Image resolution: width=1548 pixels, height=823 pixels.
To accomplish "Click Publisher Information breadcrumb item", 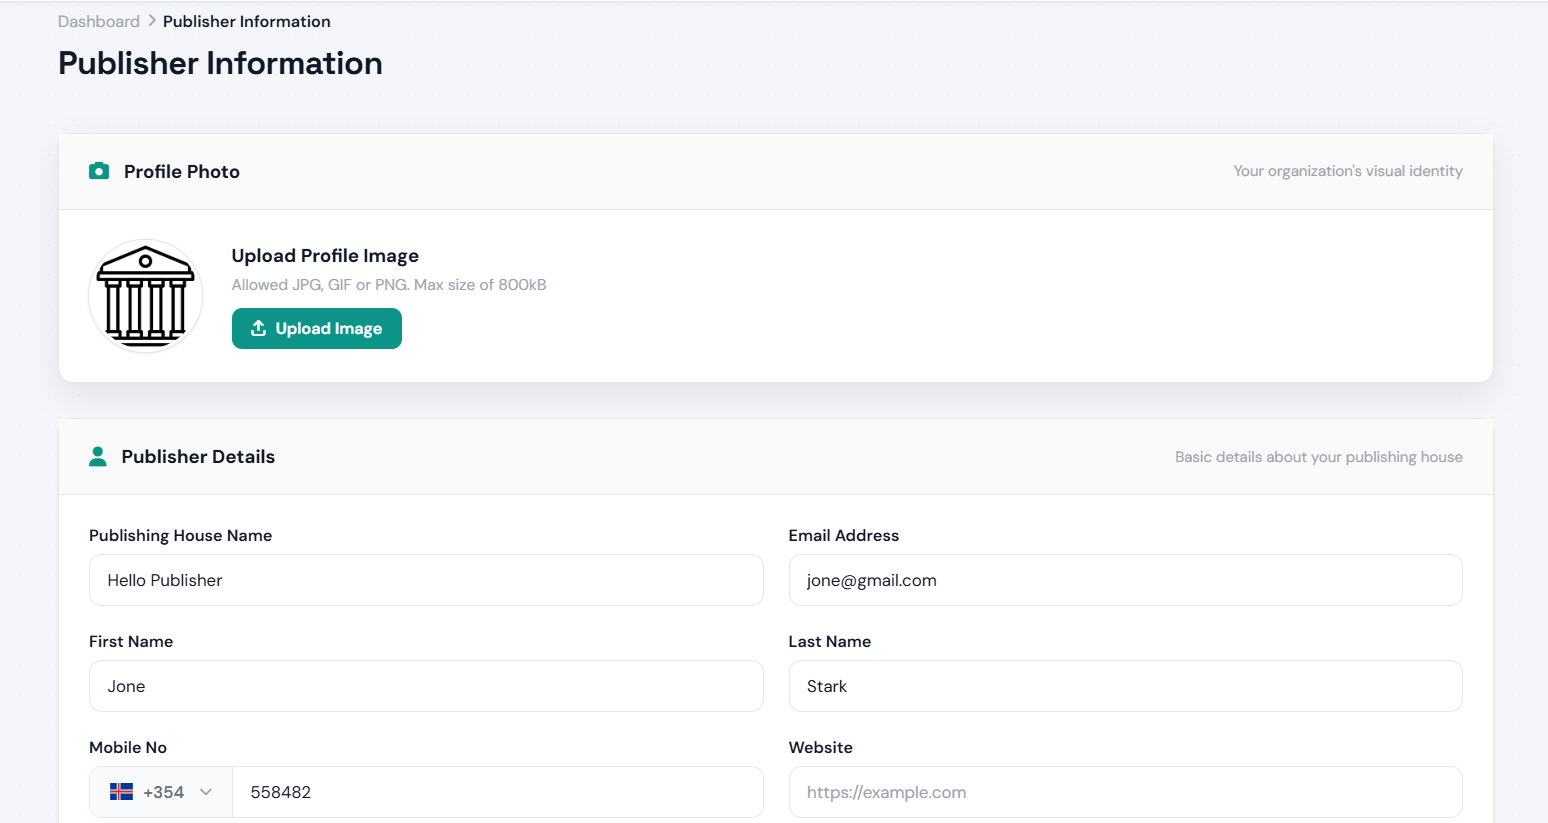I will 246,21.
